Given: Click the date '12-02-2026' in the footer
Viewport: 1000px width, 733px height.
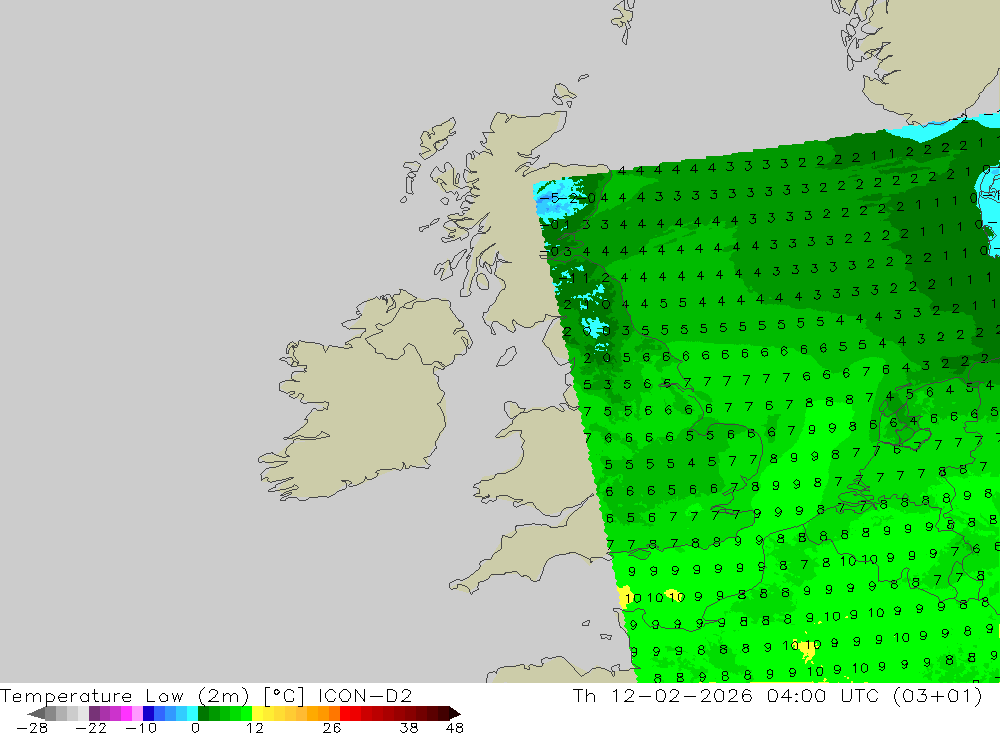Looking at the screenshot, I should (x=682, y=695).
